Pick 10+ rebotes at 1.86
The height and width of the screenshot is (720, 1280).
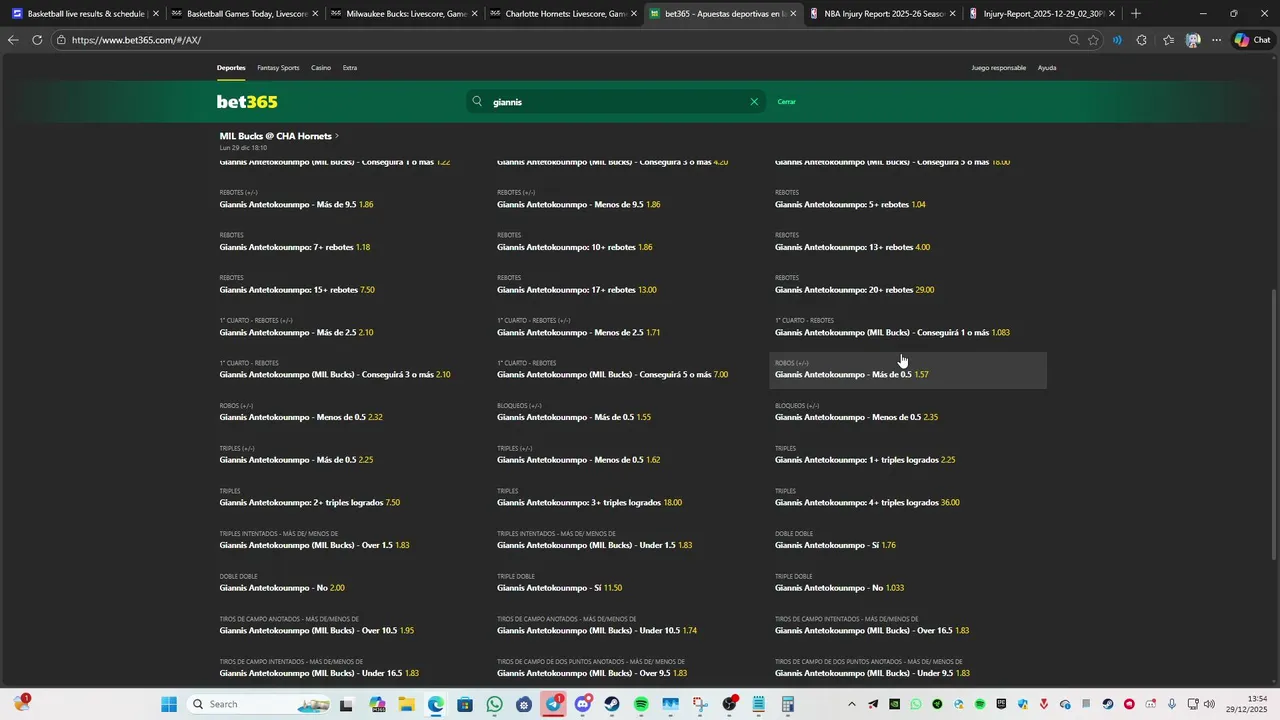coord(574,247)
